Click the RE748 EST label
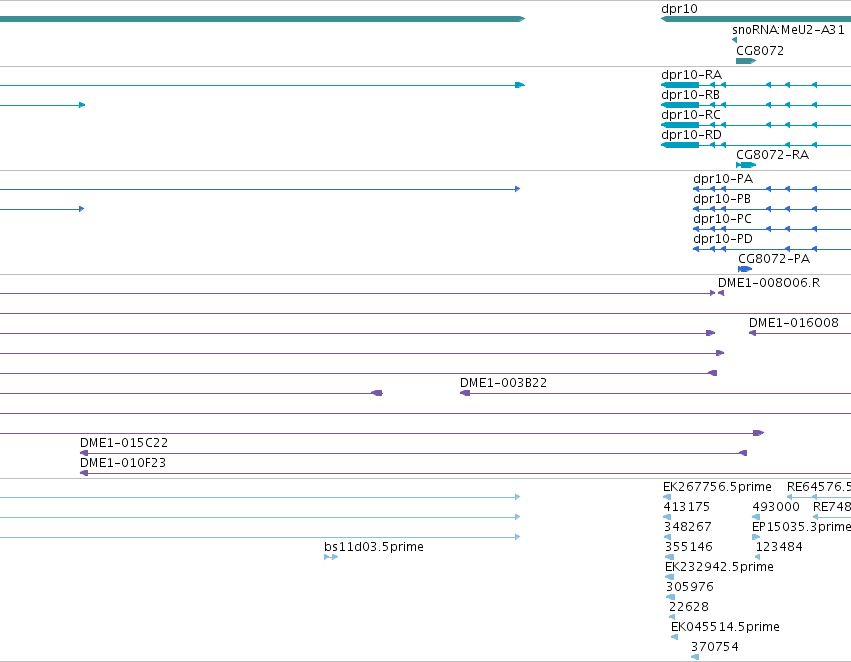 pos(831,507)
